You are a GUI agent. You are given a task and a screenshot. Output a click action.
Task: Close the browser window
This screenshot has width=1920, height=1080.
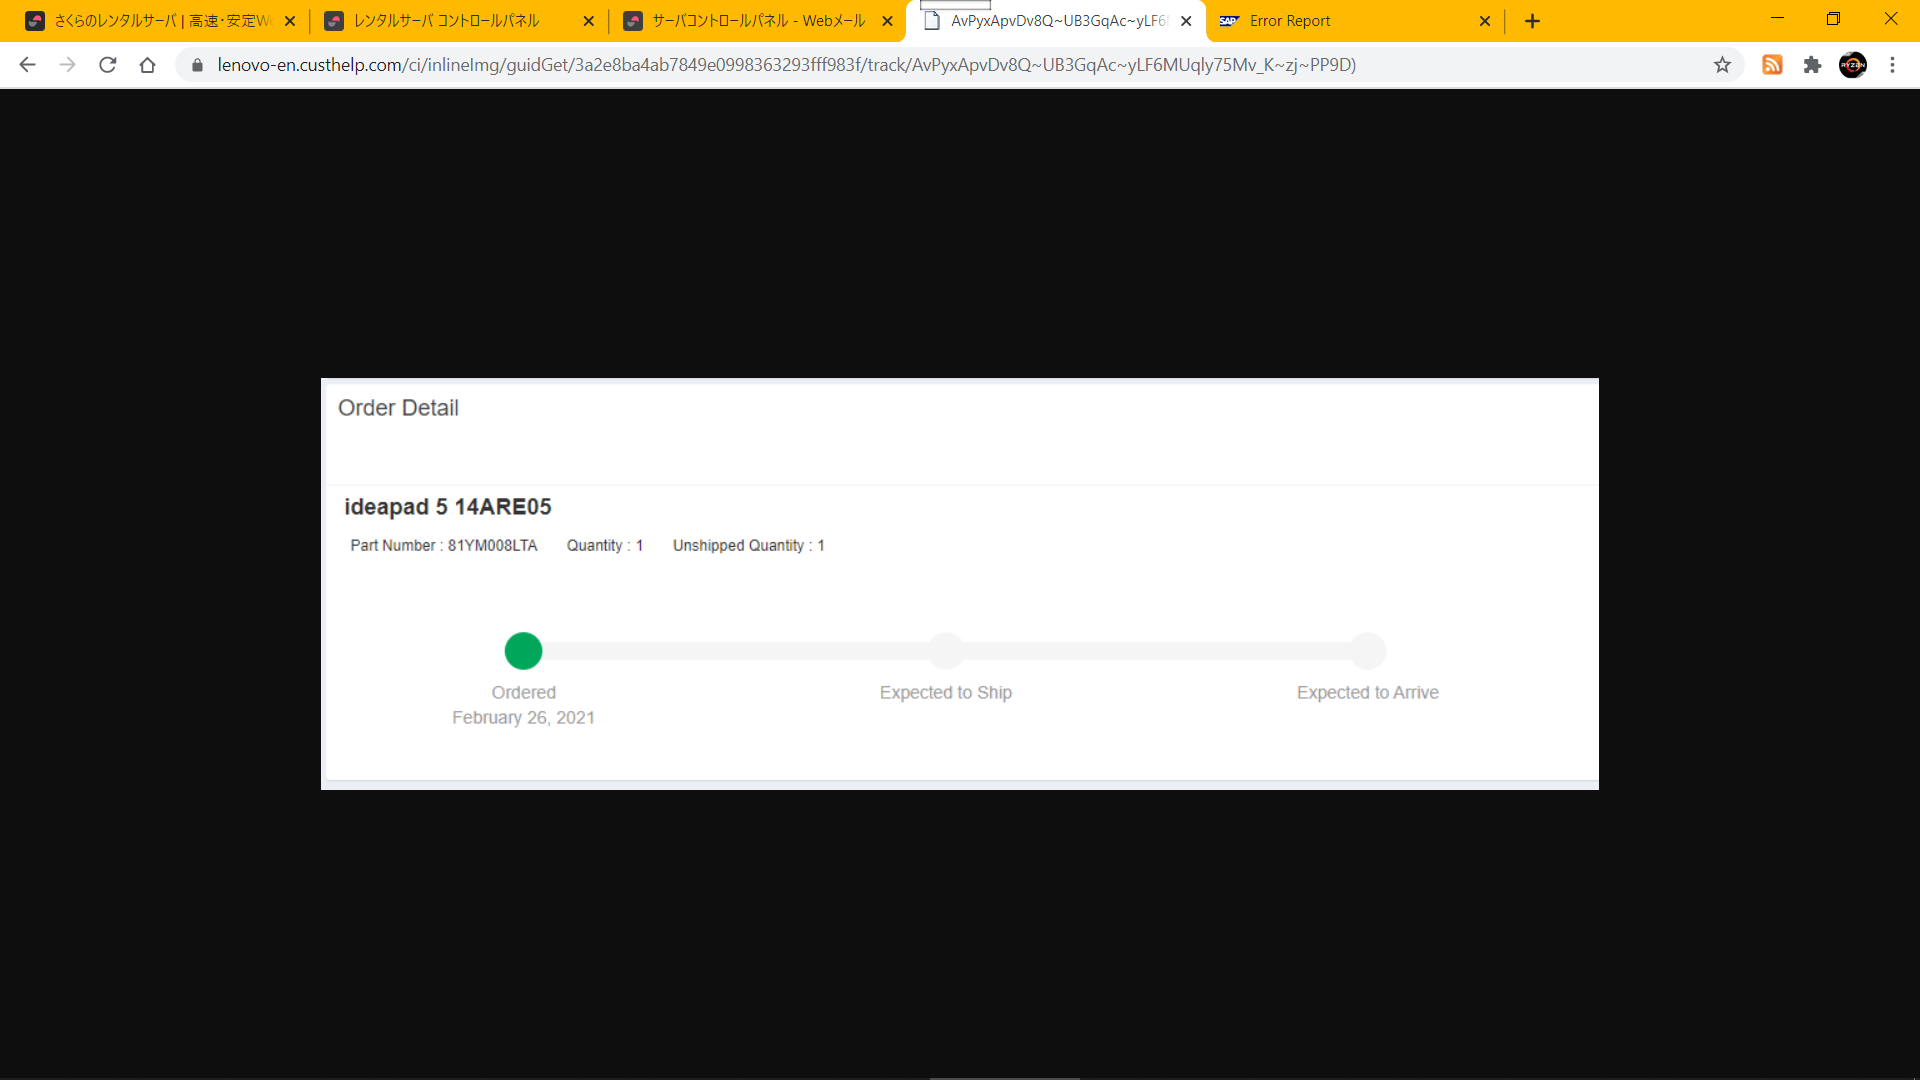[1891, 18]
